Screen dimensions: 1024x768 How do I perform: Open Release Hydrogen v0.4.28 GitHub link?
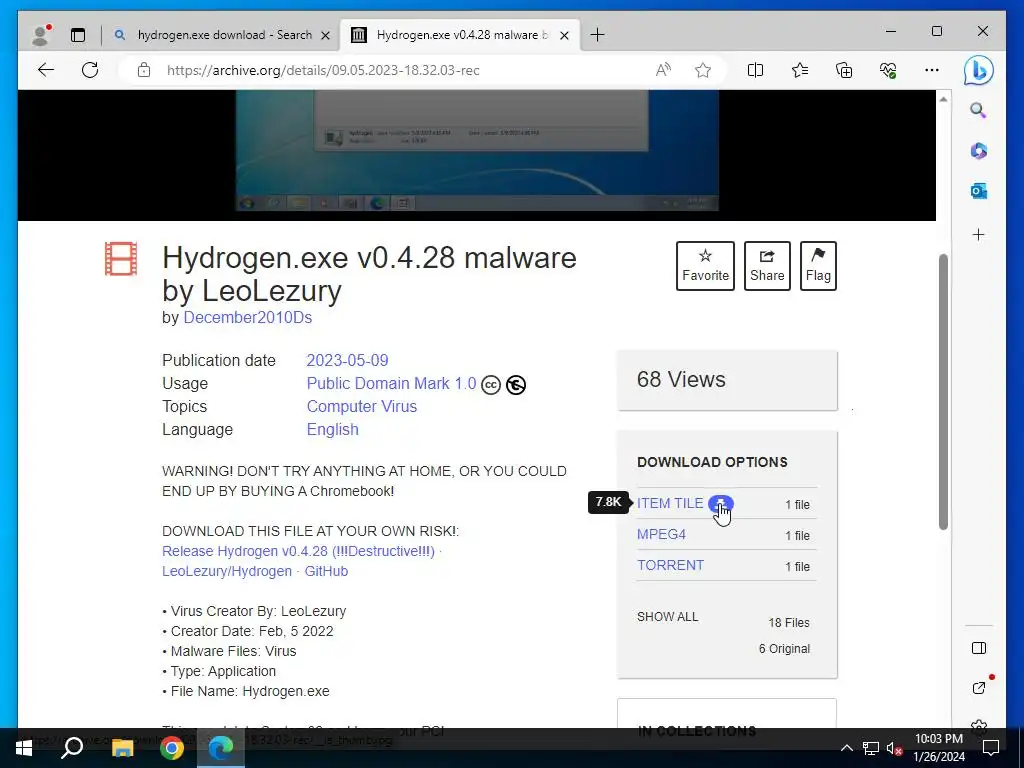pyautogui.click(x=302, y=561)
